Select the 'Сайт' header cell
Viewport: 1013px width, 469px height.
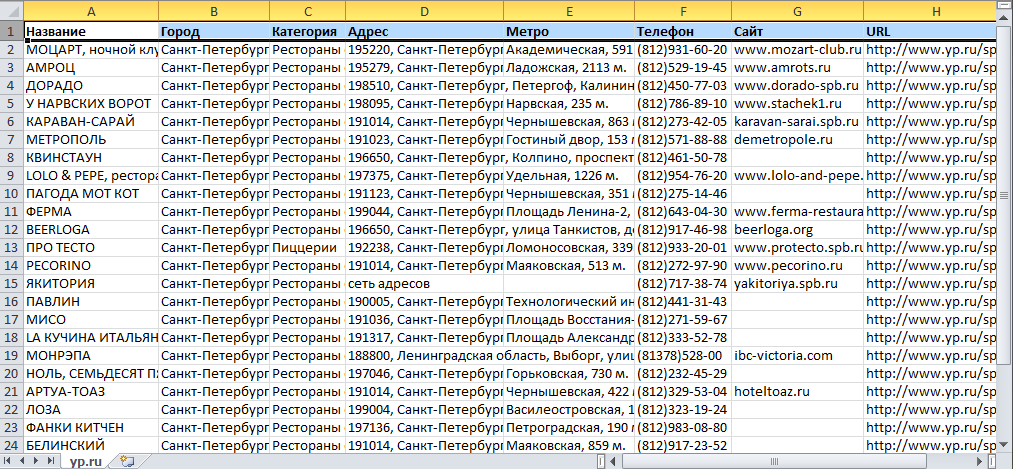pos(797,31)
